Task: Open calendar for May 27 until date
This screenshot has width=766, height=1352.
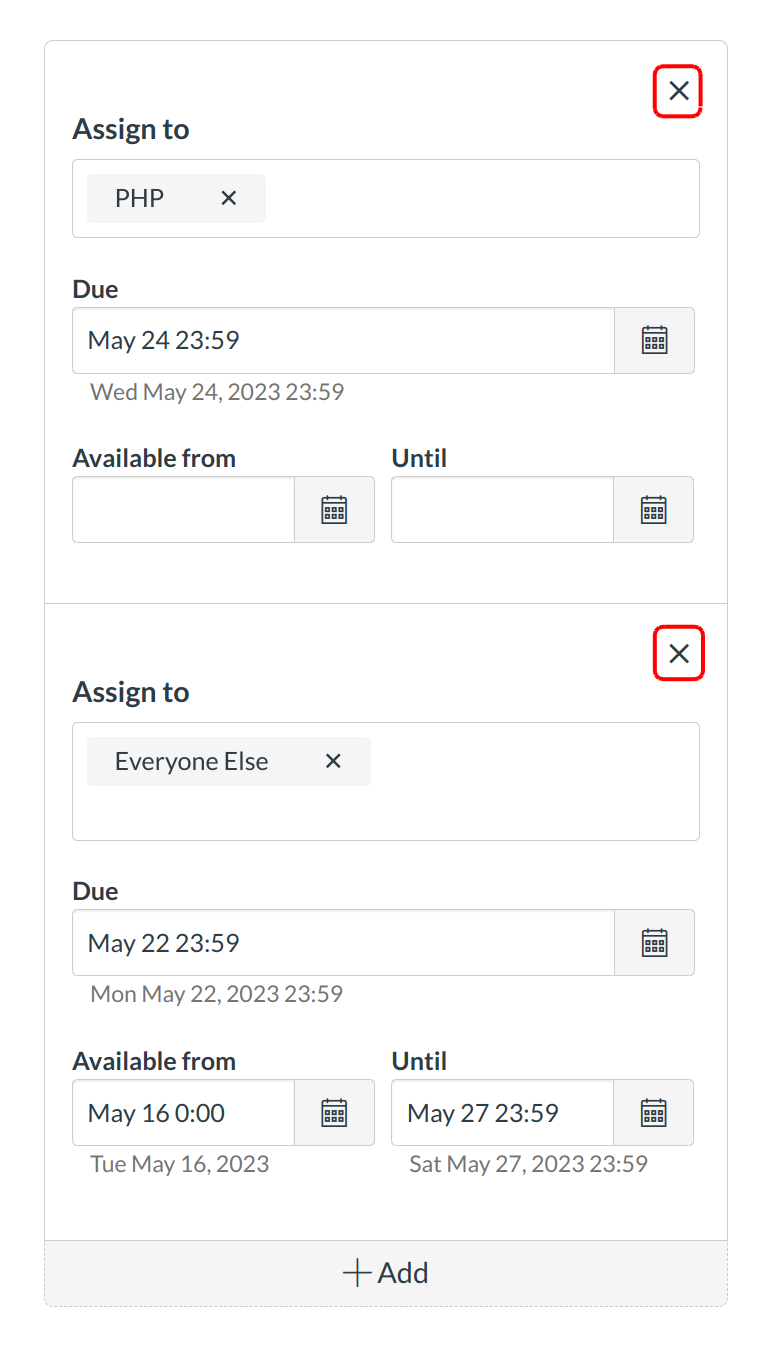Action: click(x=653, y=1112)
